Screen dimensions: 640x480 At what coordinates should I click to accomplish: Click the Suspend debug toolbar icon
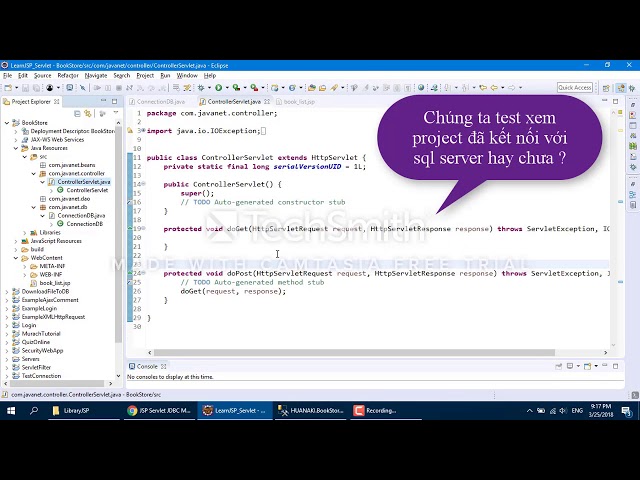point(108,88)
